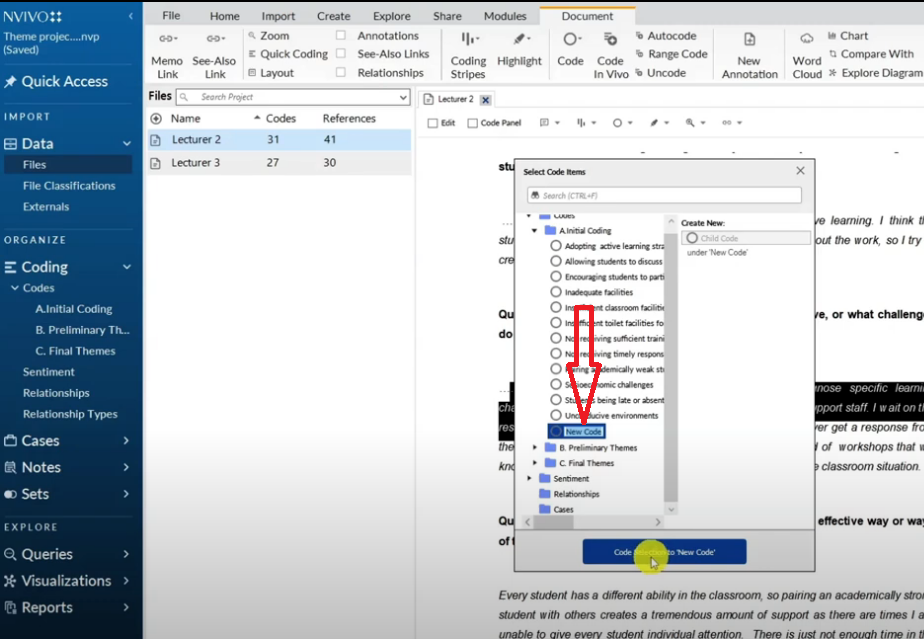Expand the Sentiment folder in the dialog
Screen dimensions: 924x639
(x=529, y=478)
